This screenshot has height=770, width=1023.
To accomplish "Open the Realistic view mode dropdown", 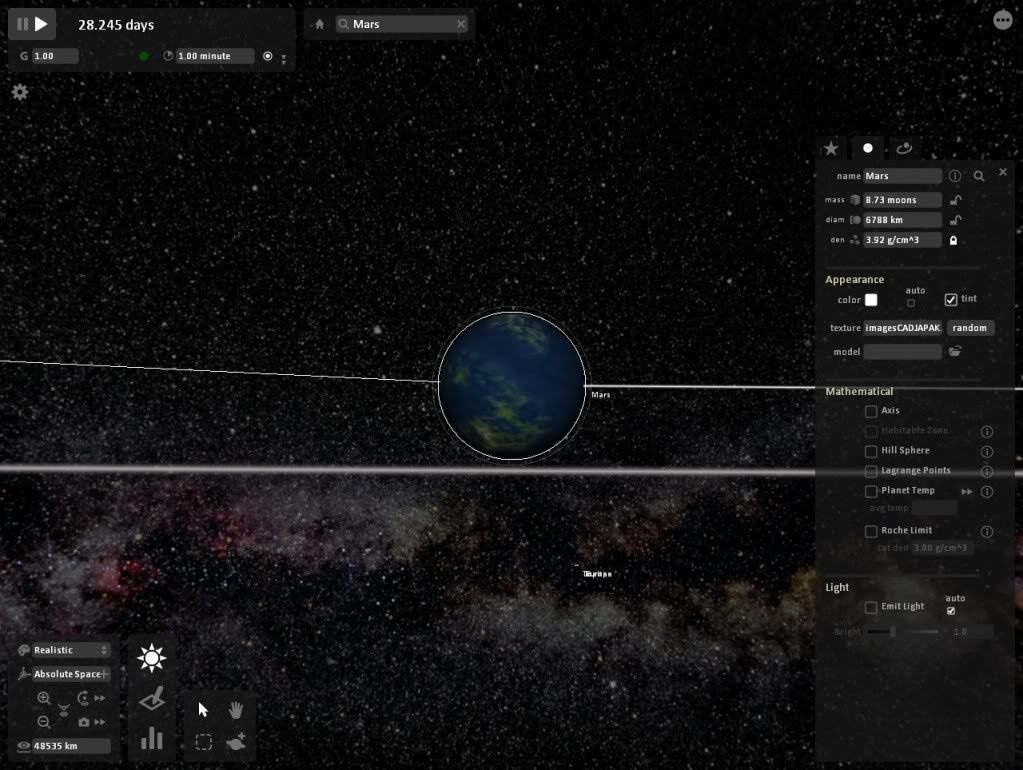I will tap(70, 650).
